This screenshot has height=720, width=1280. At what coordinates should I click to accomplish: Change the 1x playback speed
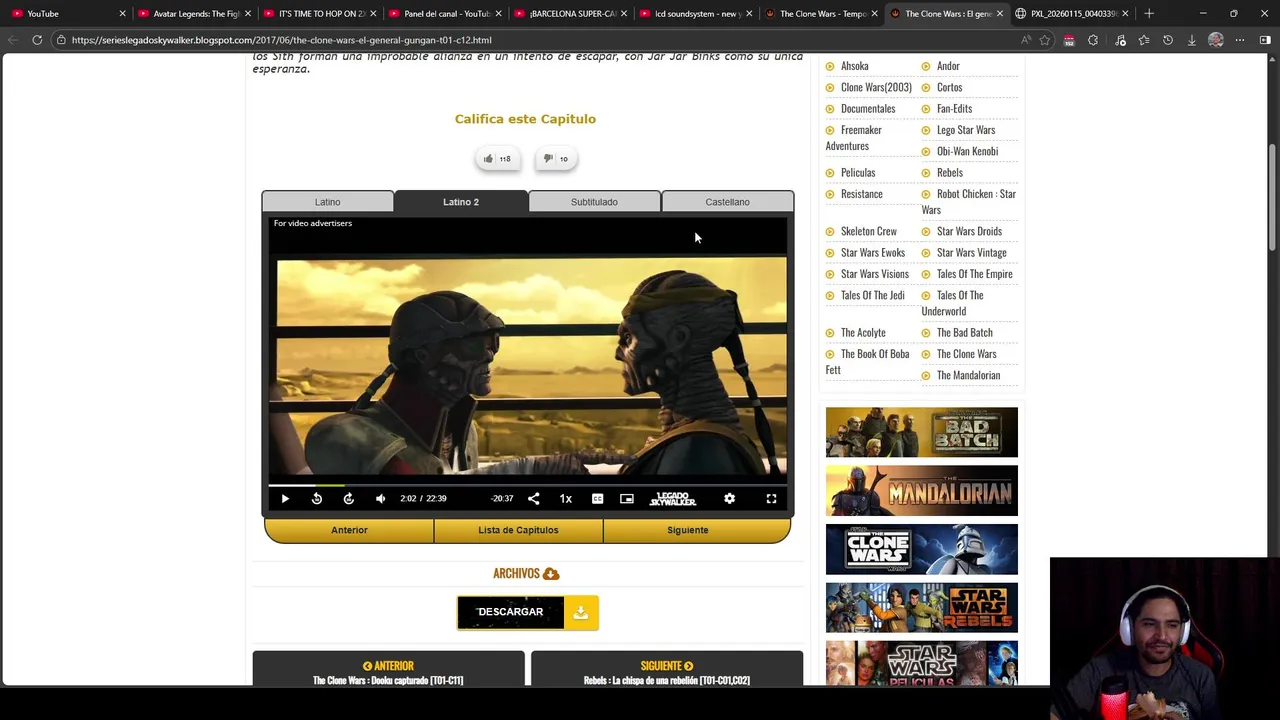[566, 498]
